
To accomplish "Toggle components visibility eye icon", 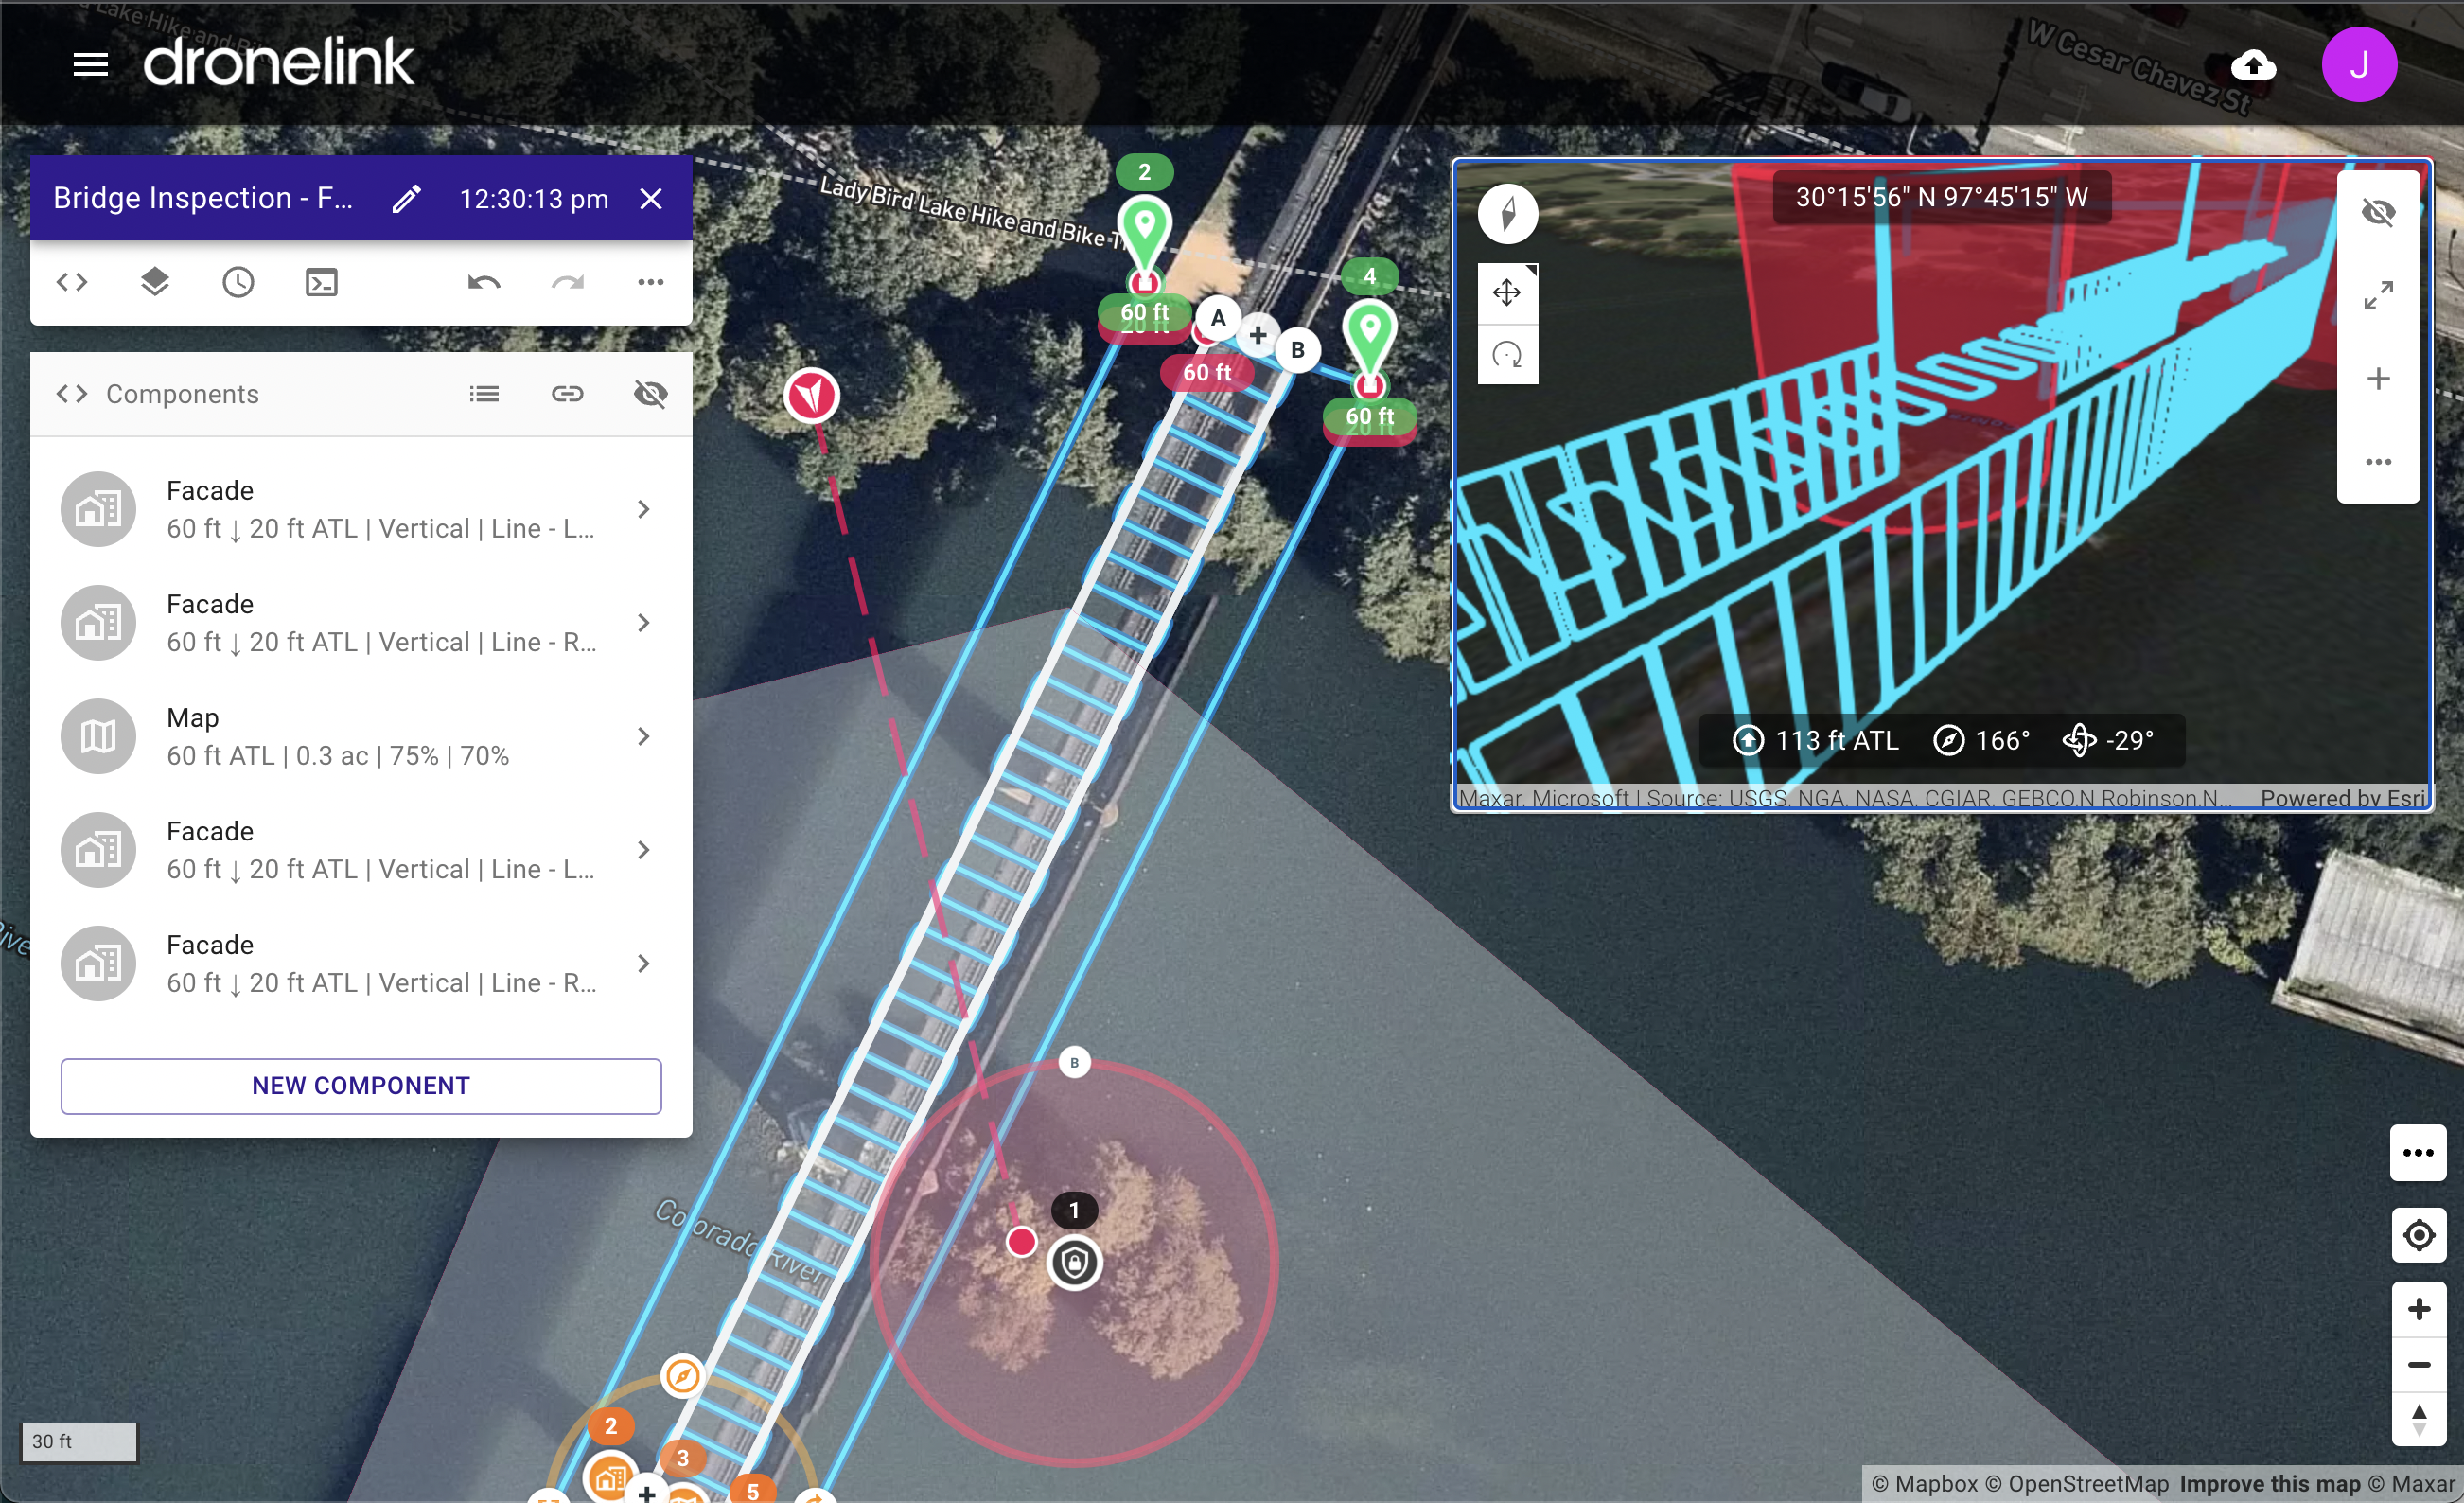I will pyautogui.click(x=651, y=394).
